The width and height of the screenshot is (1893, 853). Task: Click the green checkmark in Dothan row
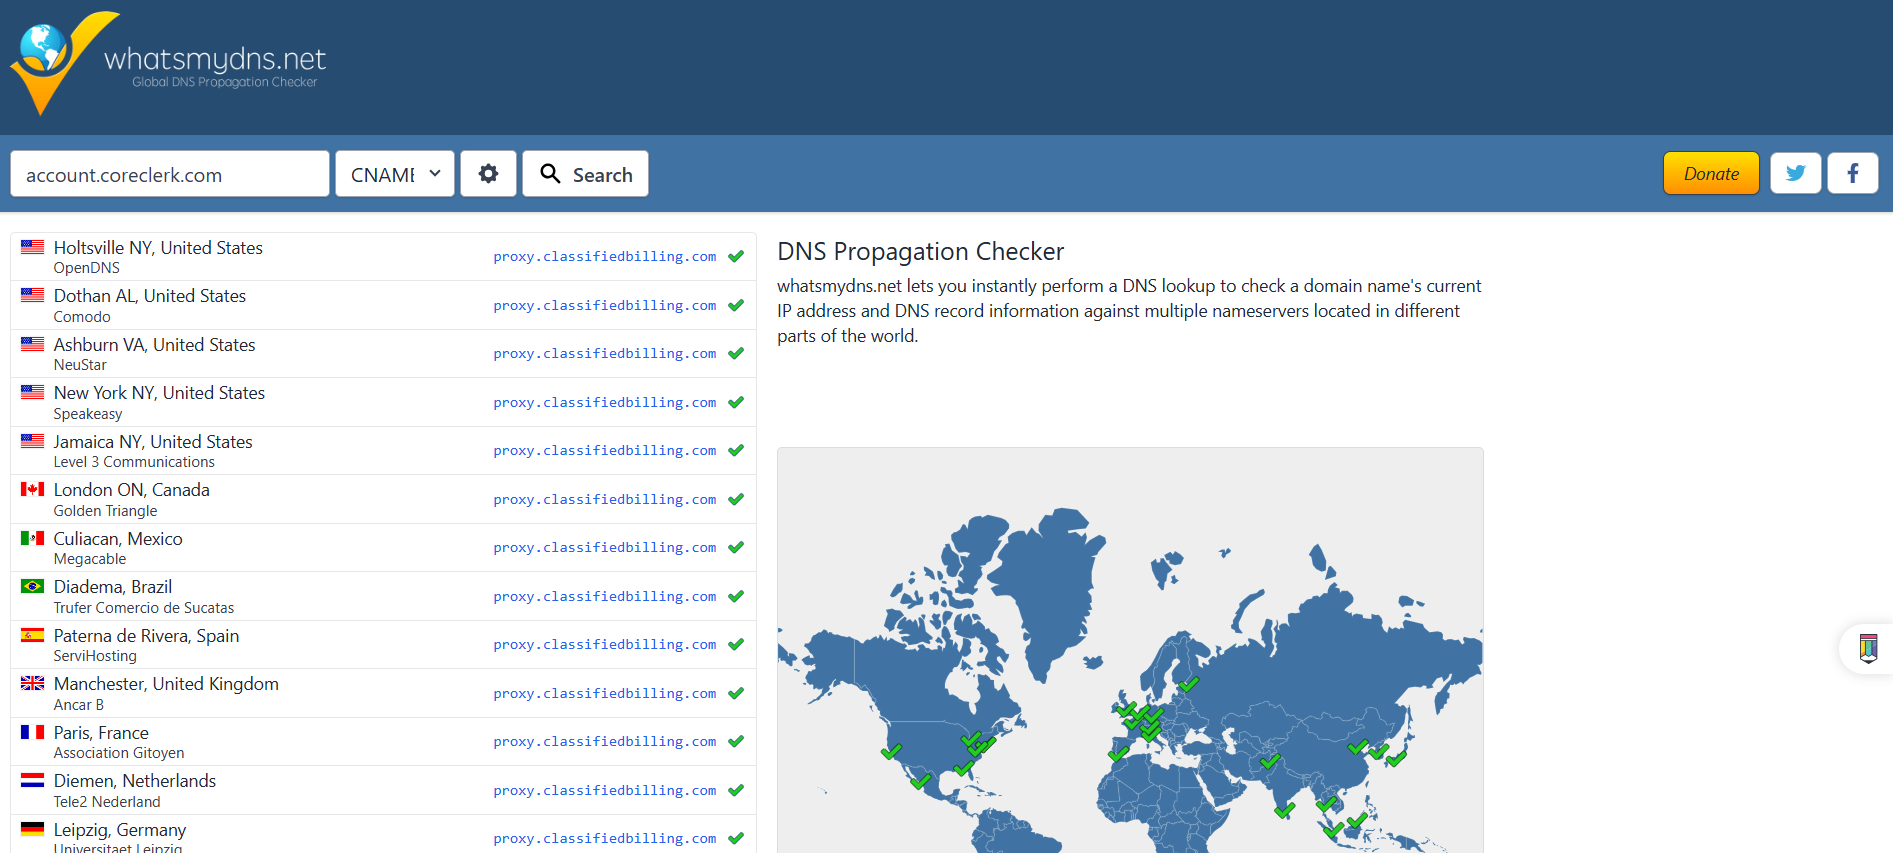tap(736, 305)
